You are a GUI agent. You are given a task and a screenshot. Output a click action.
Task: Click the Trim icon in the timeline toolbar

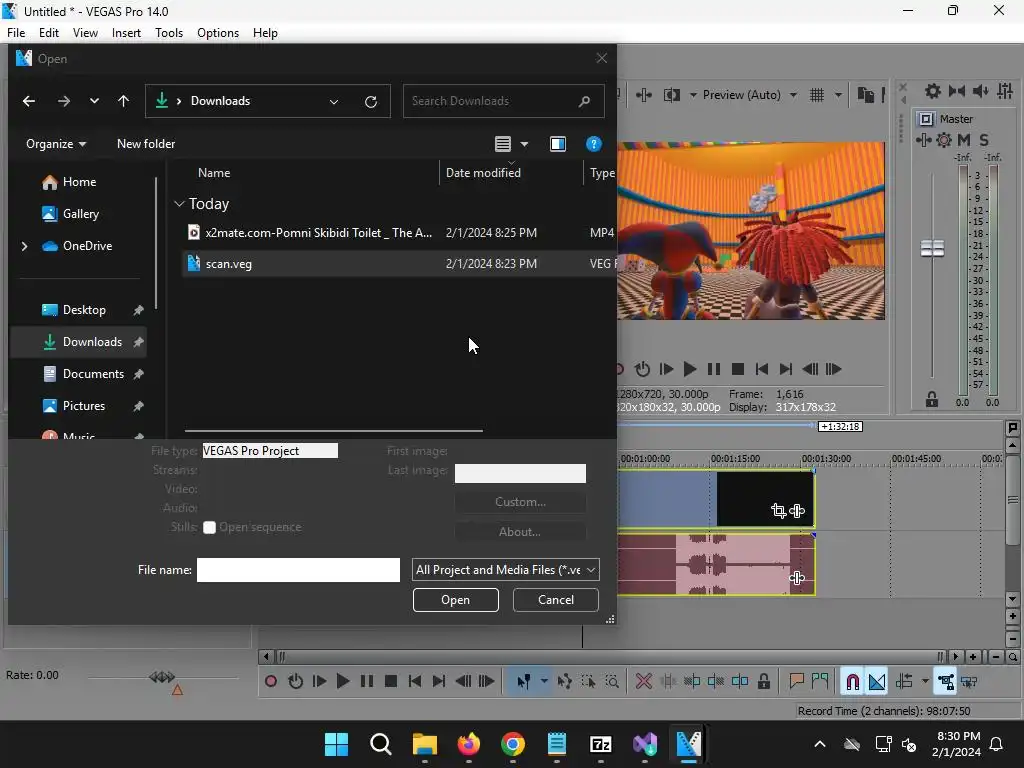tap(668, 682)
